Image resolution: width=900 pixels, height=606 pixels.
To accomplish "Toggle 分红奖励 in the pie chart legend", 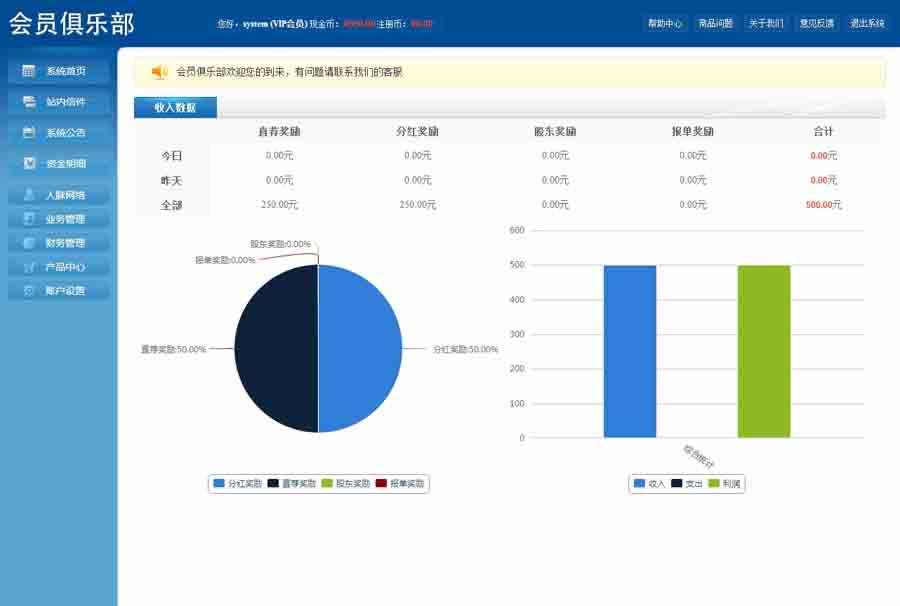I will tap(232, 483).
